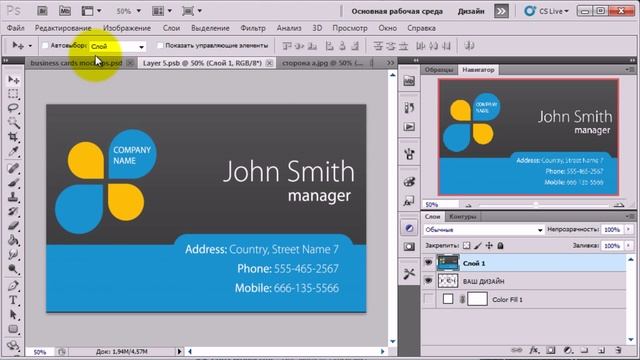640x360 pixels.
Task: Delete layer using the trash icon
Action: [618, 350]
